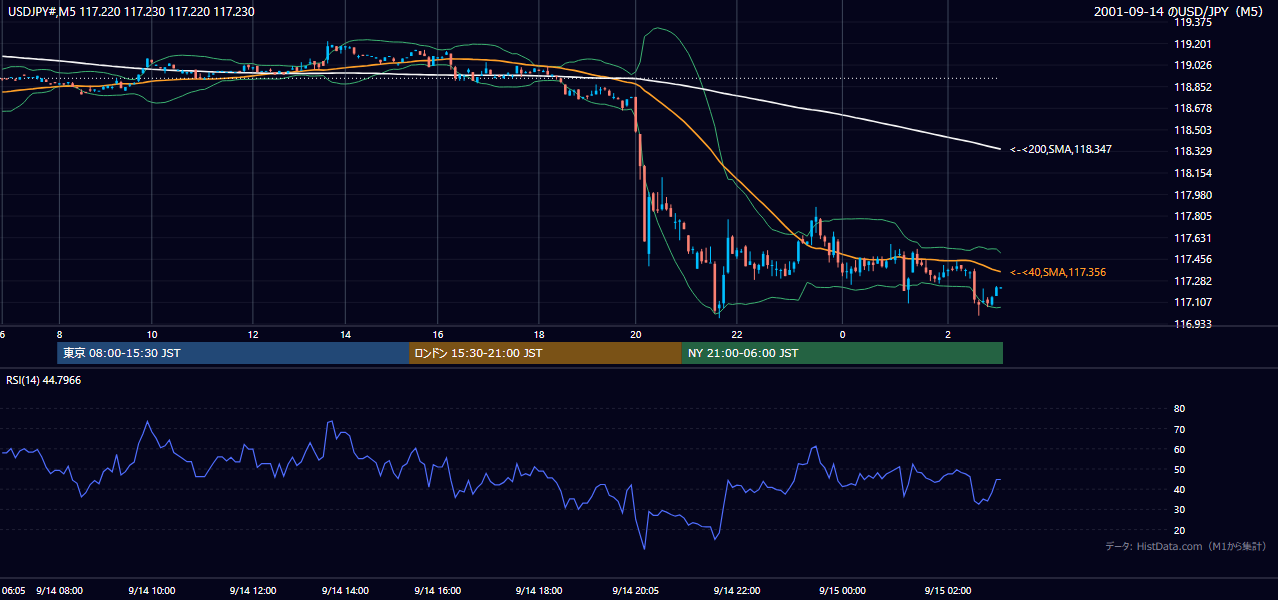Click hour label 0 under price chart

(x=842, y=335)
